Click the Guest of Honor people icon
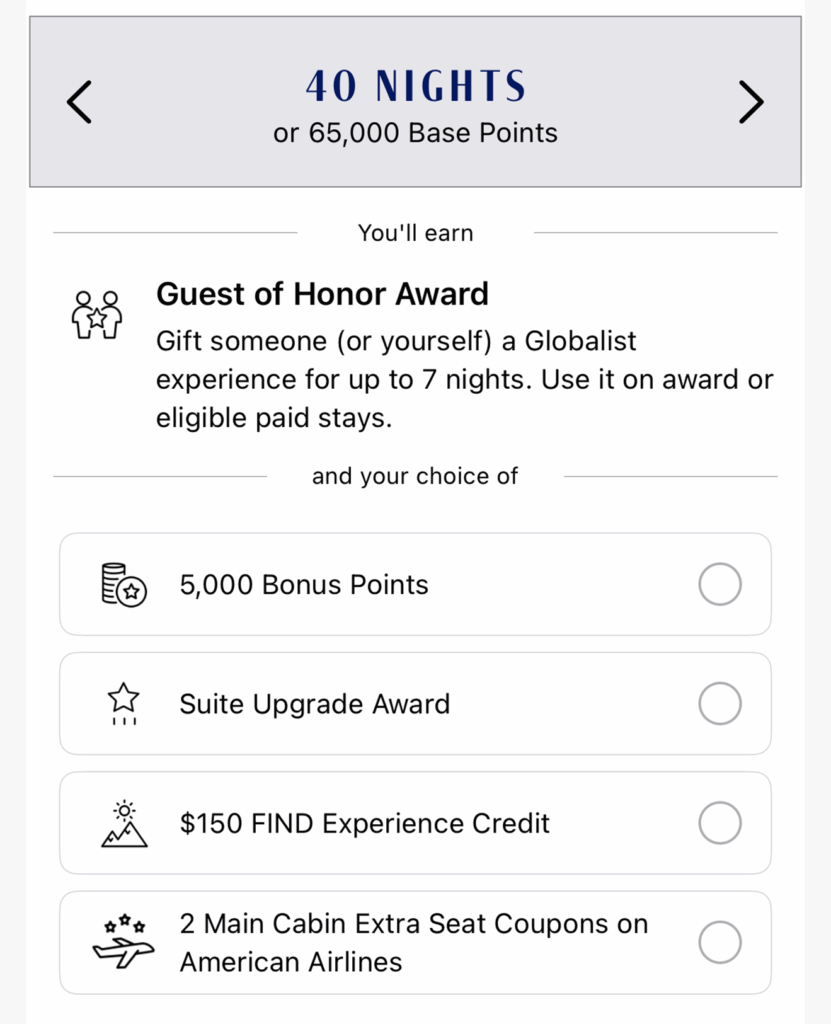The image size is (831, 1024). point(97,314)
